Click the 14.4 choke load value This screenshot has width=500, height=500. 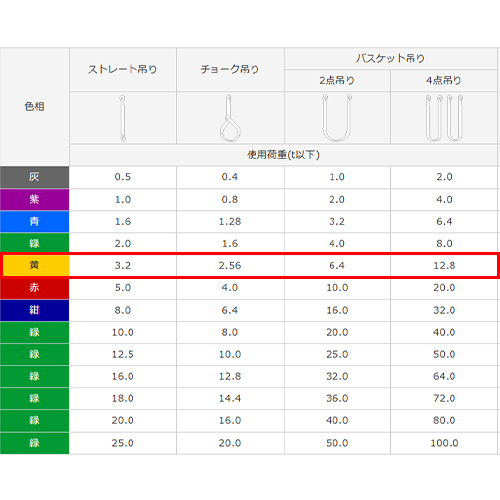[x=230, y=398]
